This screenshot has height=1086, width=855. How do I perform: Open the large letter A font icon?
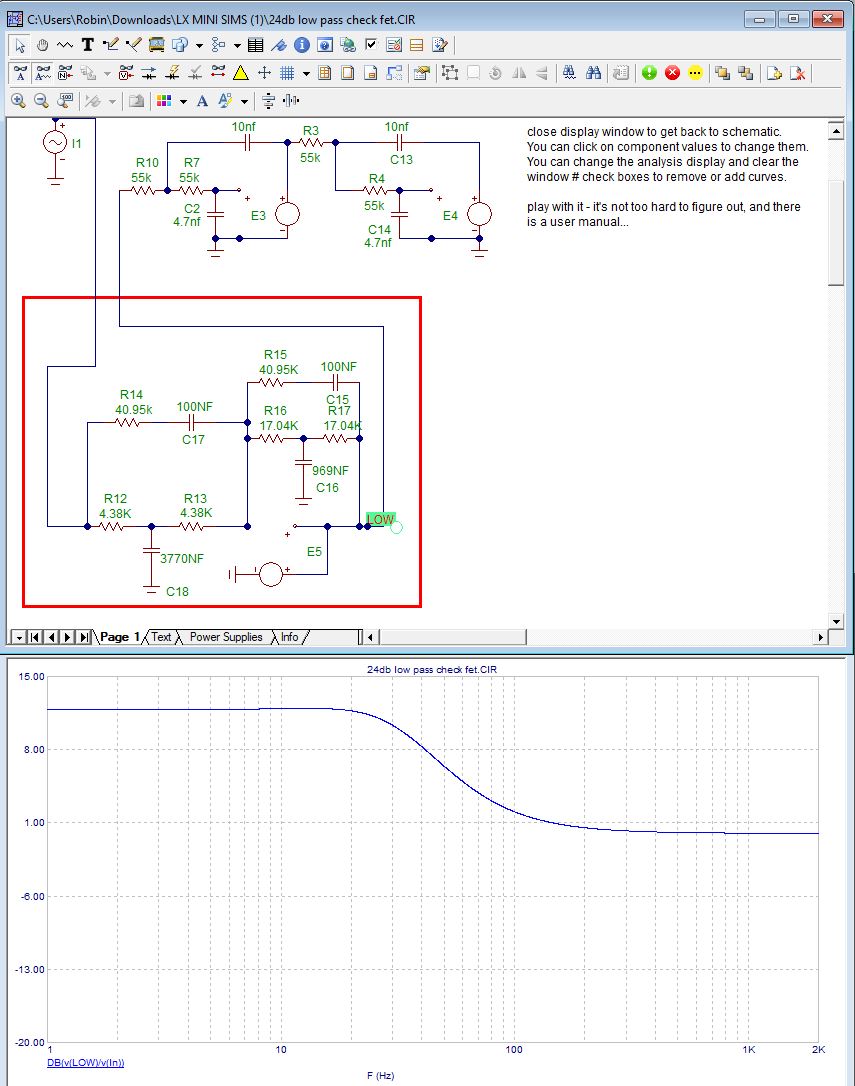pos(202,101)
